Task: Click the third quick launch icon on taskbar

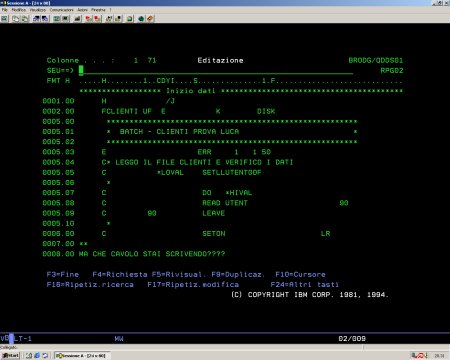Action: coord(45,356)
